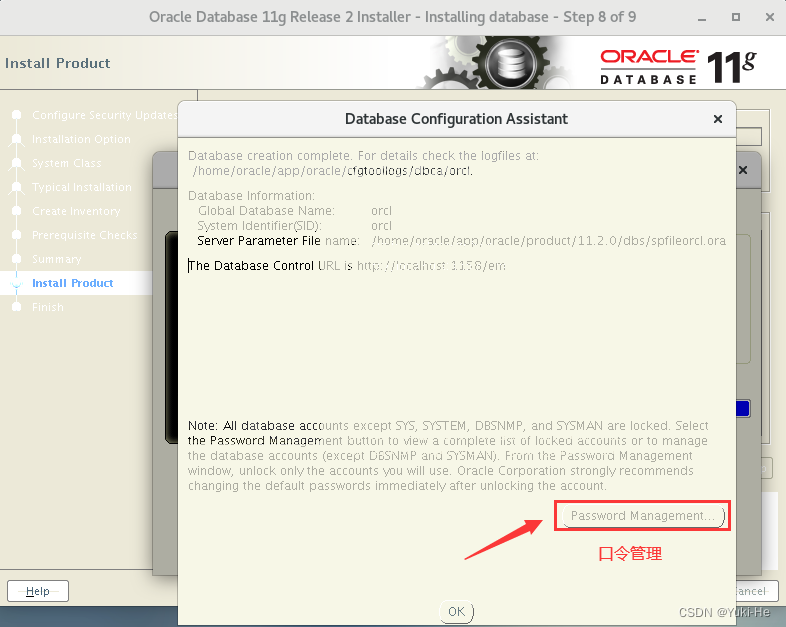Click the 'Global Database Name:' label
Screen dimensions: 786x627
[x=266, y=211]
